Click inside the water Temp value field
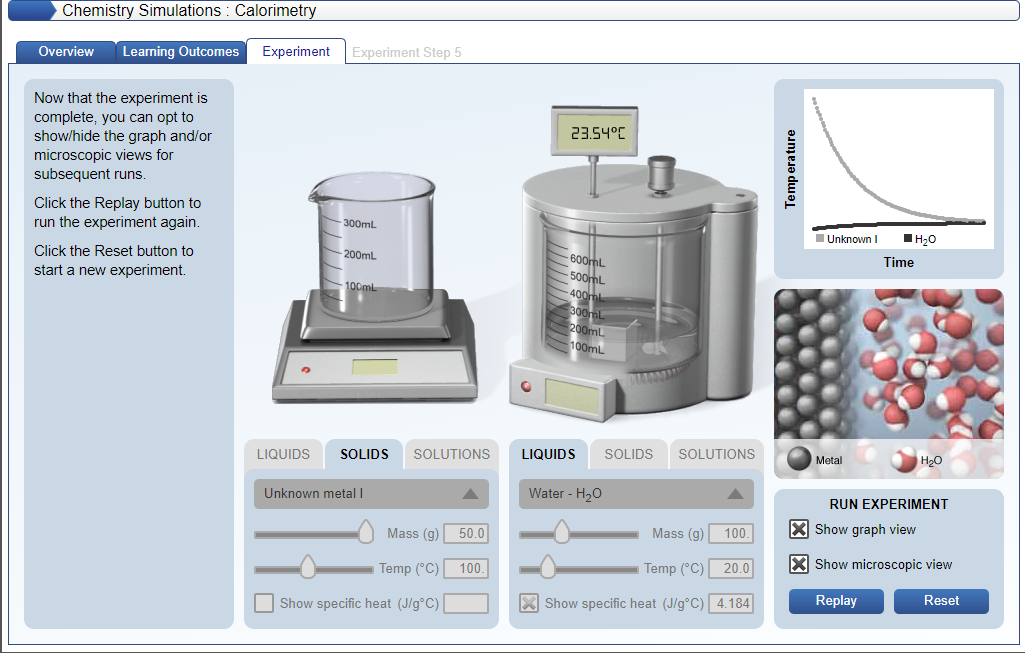1025x653 pixels. point(731,568)
